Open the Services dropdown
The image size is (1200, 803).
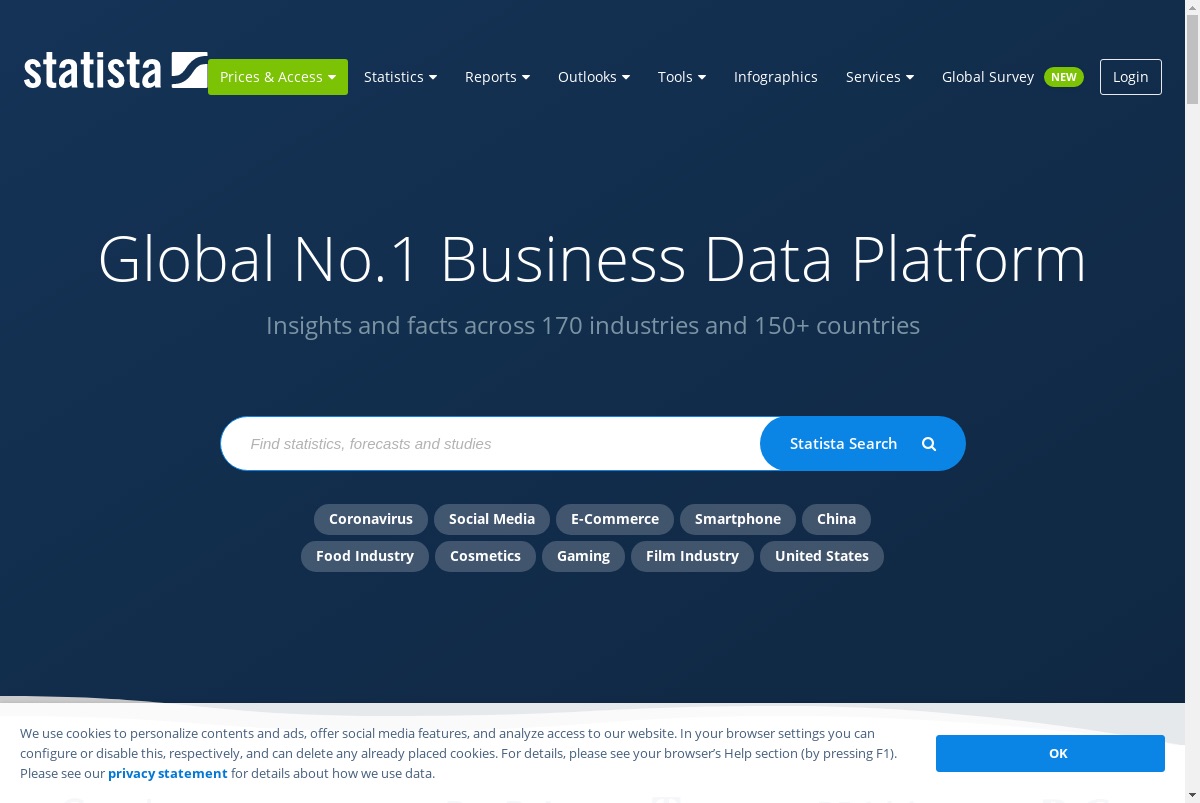click(880, 77)
